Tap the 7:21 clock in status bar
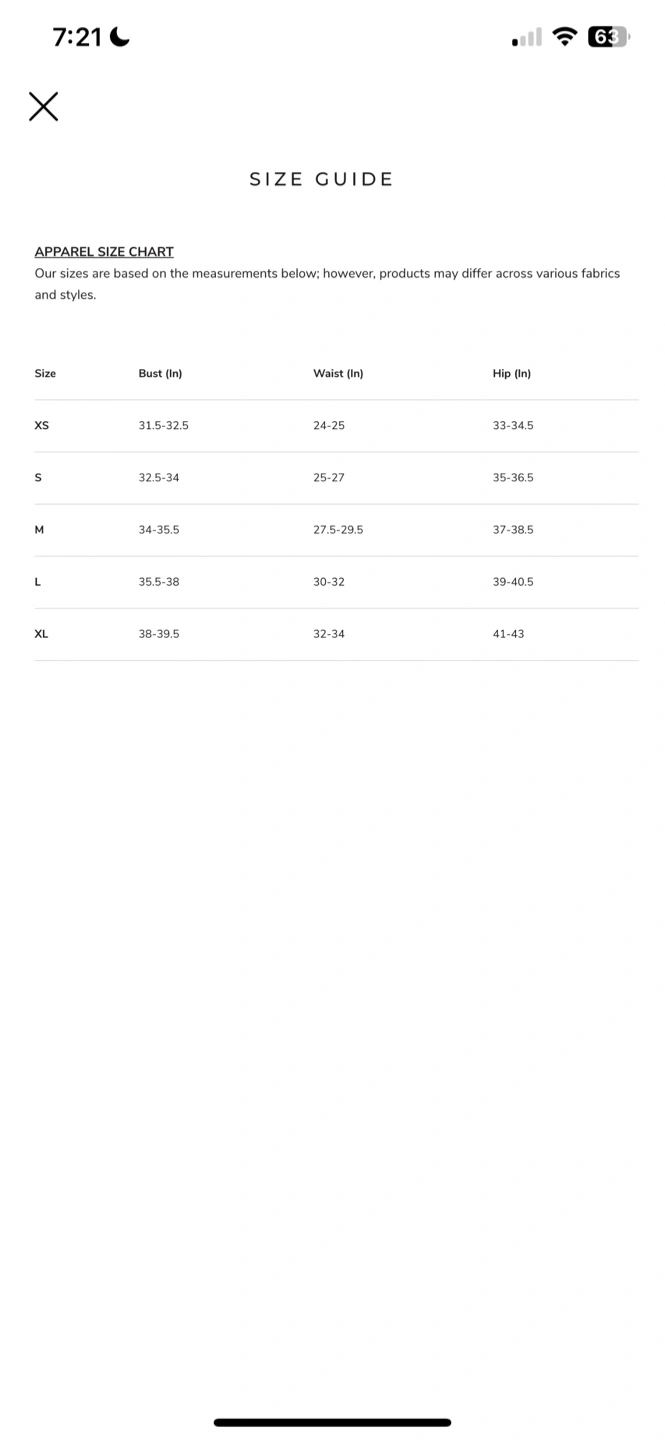 (x=77, y=38)
